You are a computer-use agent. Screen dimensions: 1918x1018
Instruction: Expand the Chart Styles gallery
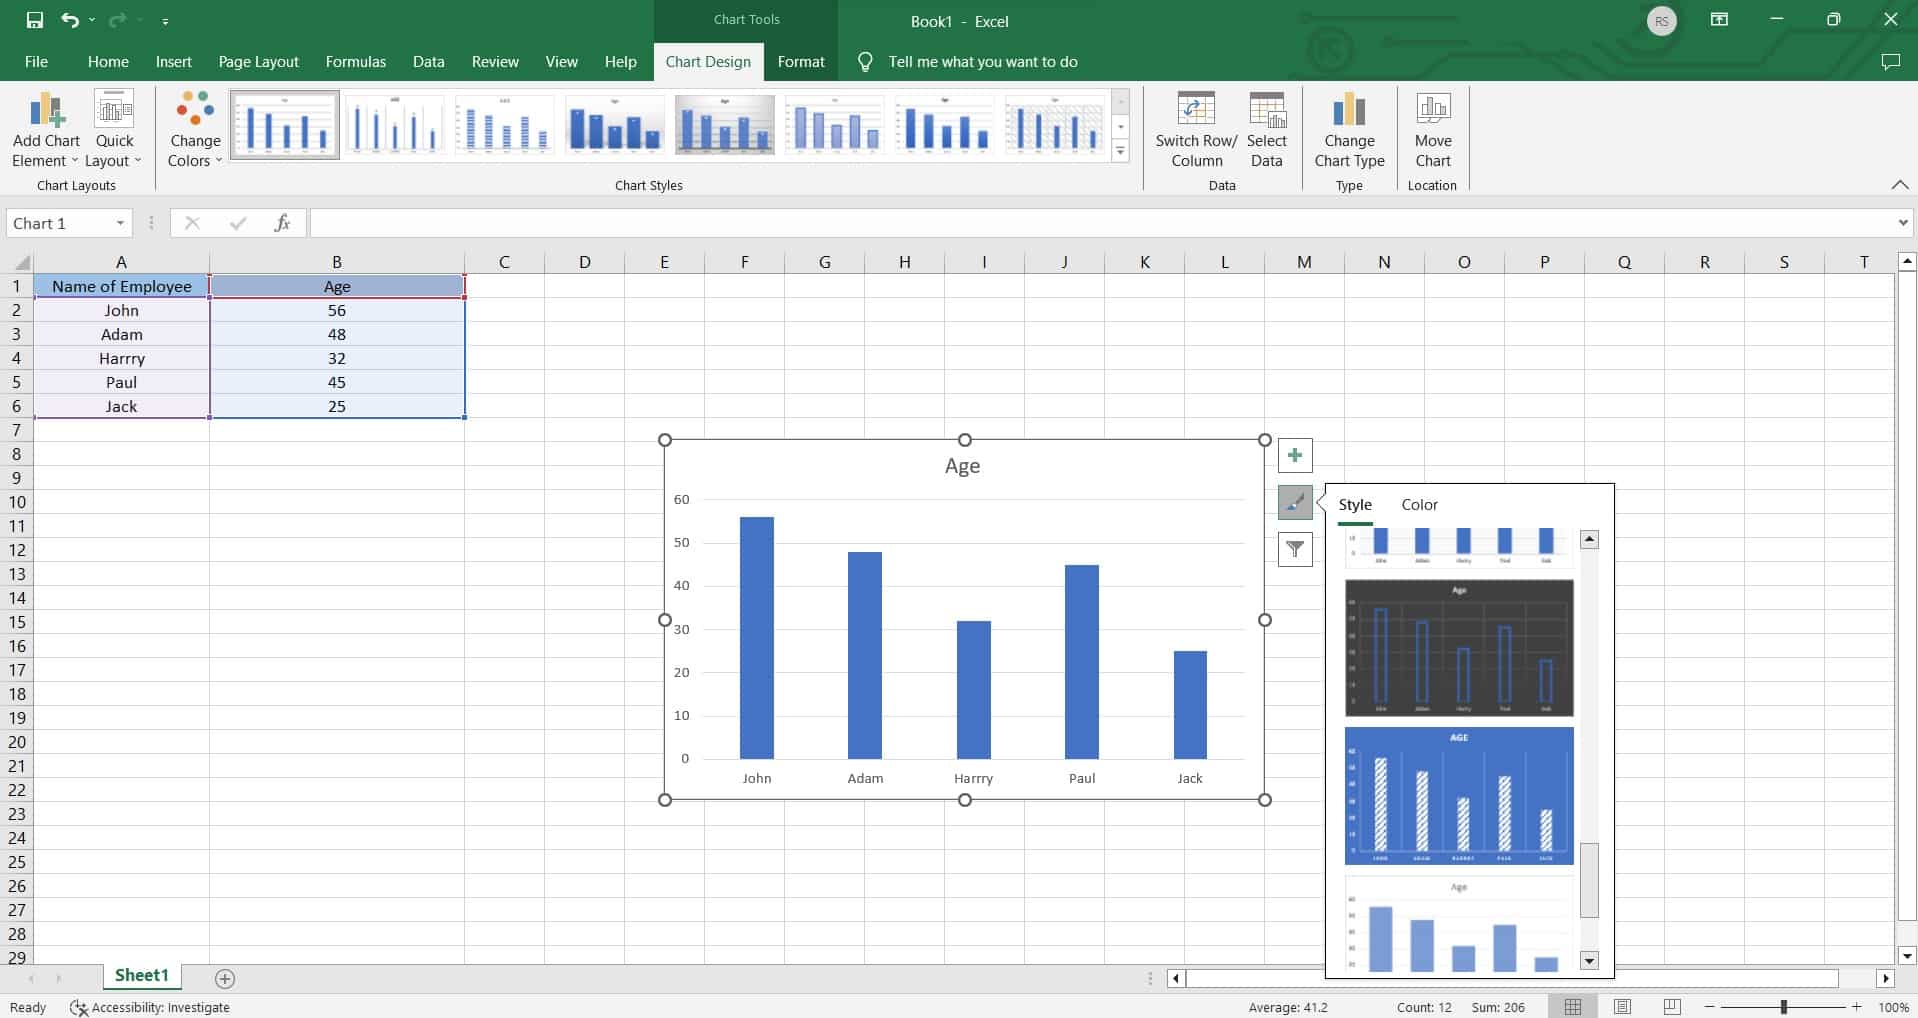pyautogui.click(x=1120, y=151)
